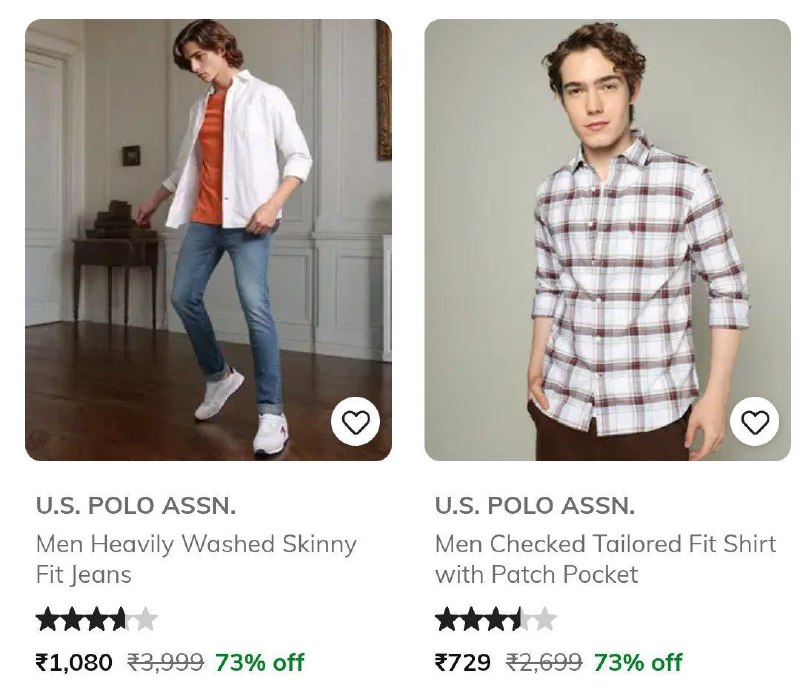Click the struck-through ₹3,999 original price
This screenshot has width=800, height=693.
click(x=166, y=662)
